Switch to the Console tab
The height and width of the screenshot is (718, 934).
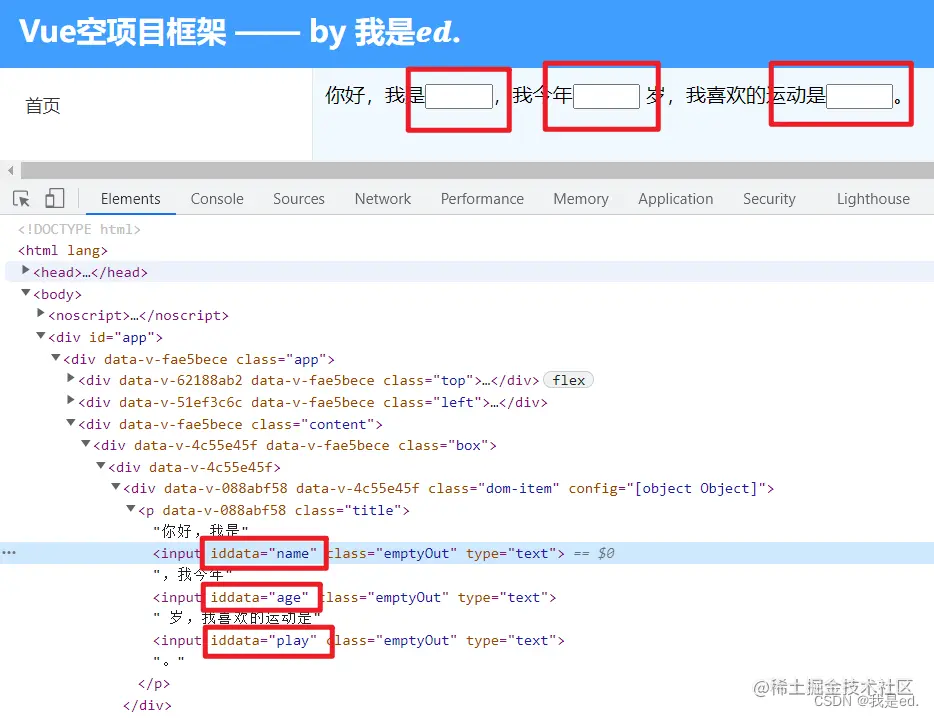[x=217, y=199]
